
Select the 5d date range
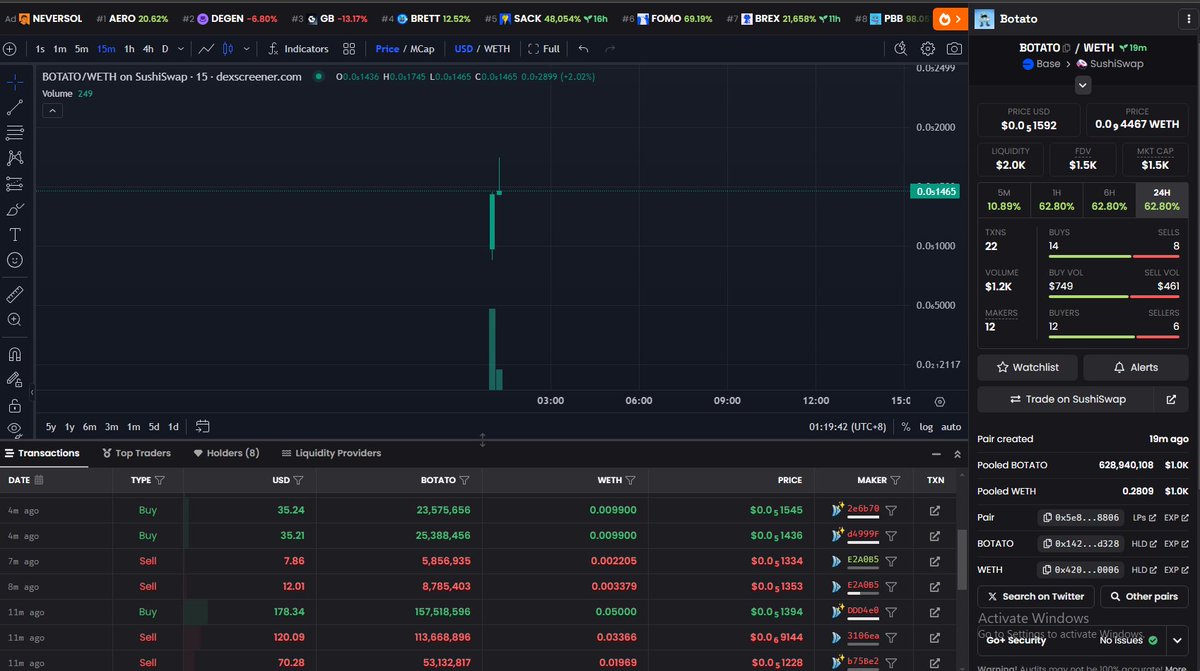pyautogui.click(x=154, y=426)
